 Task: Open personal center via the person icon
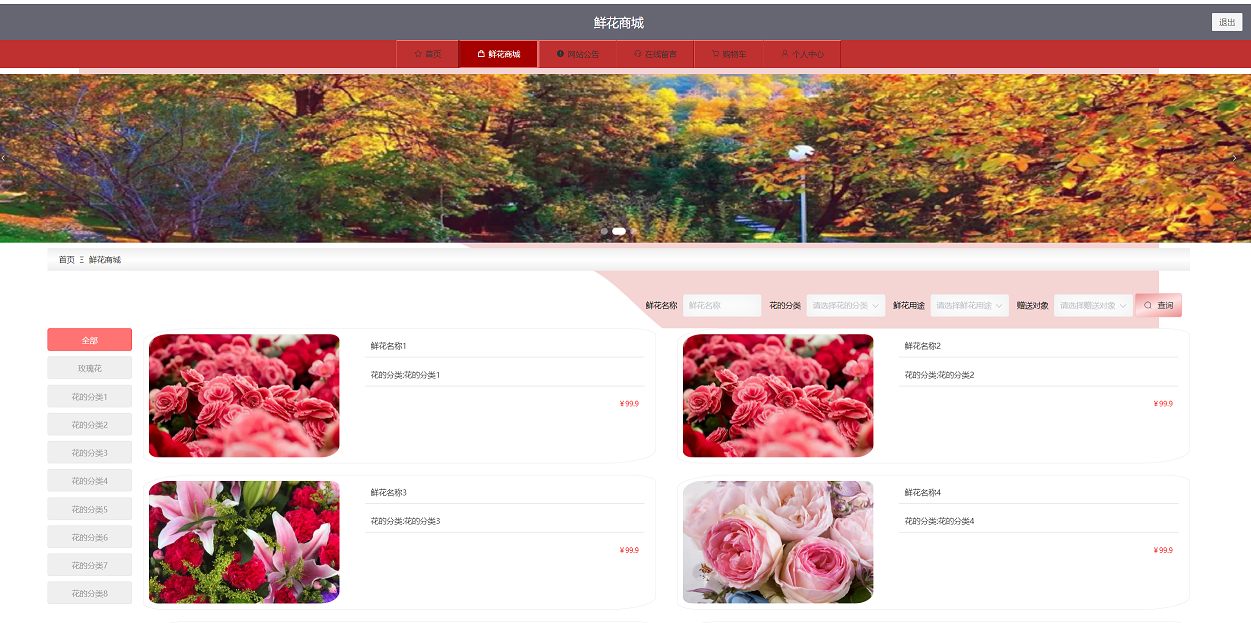(784, 54)
